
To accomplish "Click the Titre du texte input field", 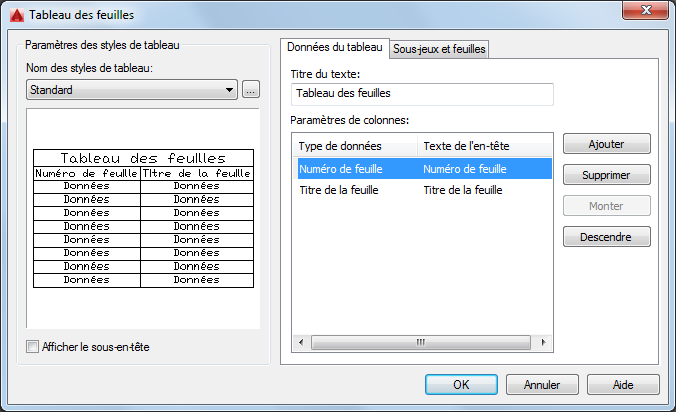I will click(422, 94).
